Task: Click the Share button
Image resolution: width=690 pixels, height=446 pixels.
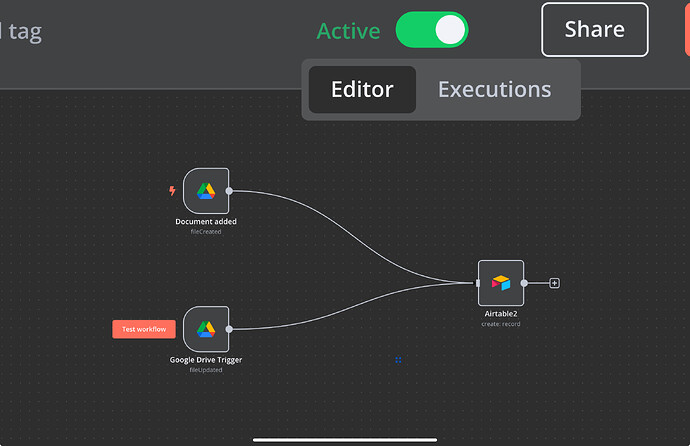Action: [595, 29]
